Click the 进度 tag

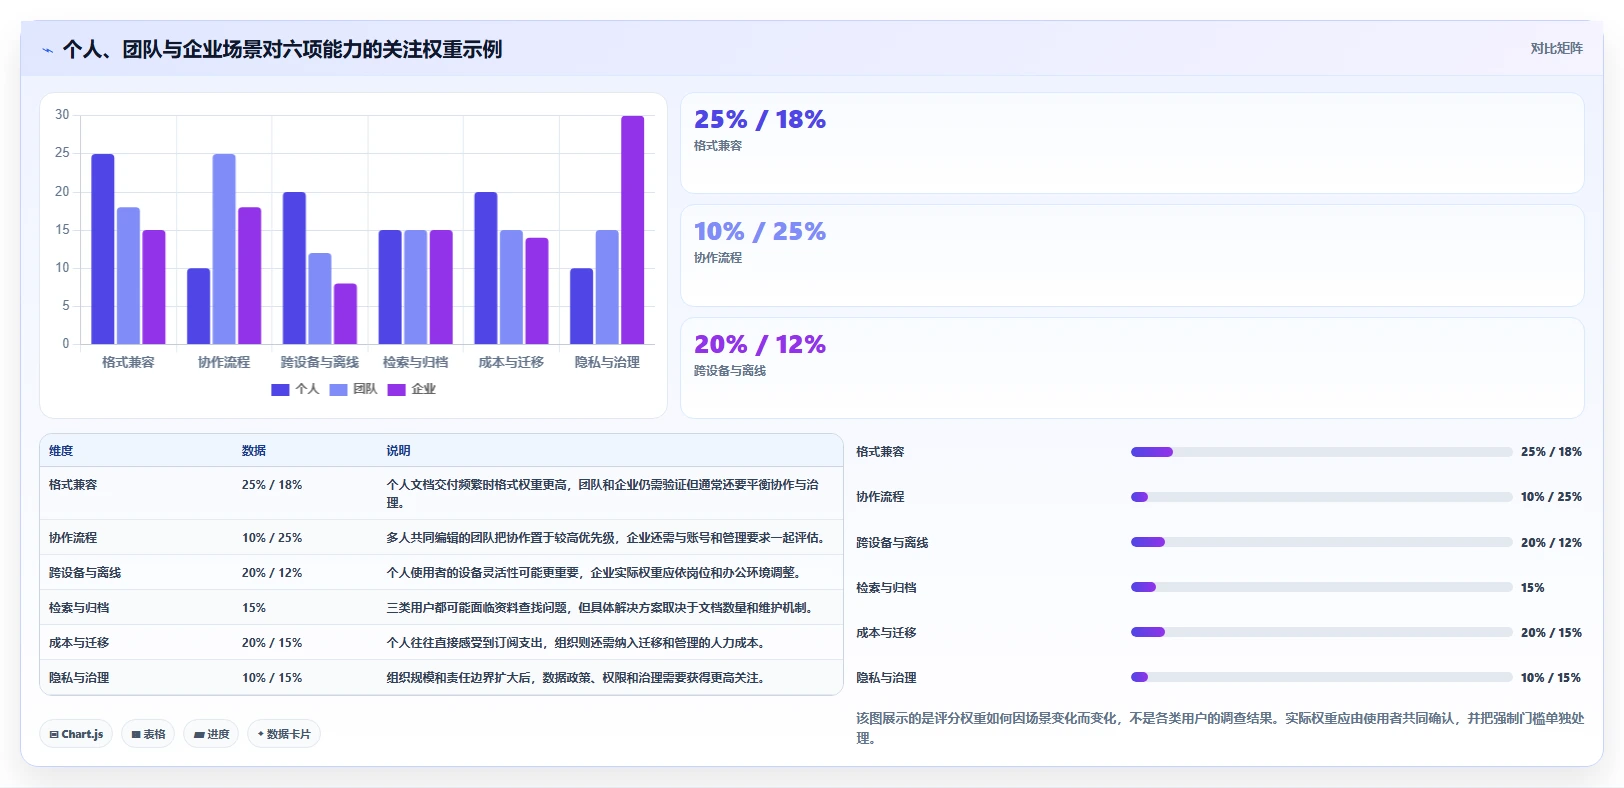coord(211,734)
